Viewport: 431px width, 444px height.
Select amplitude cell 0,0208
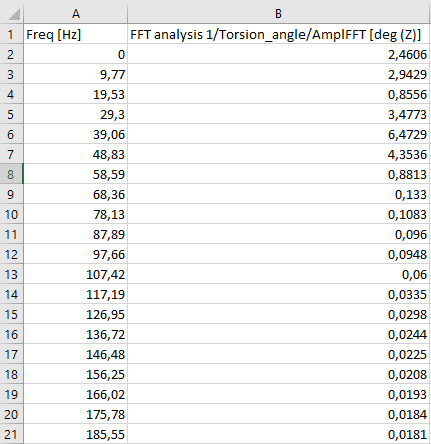click(279, 374)
